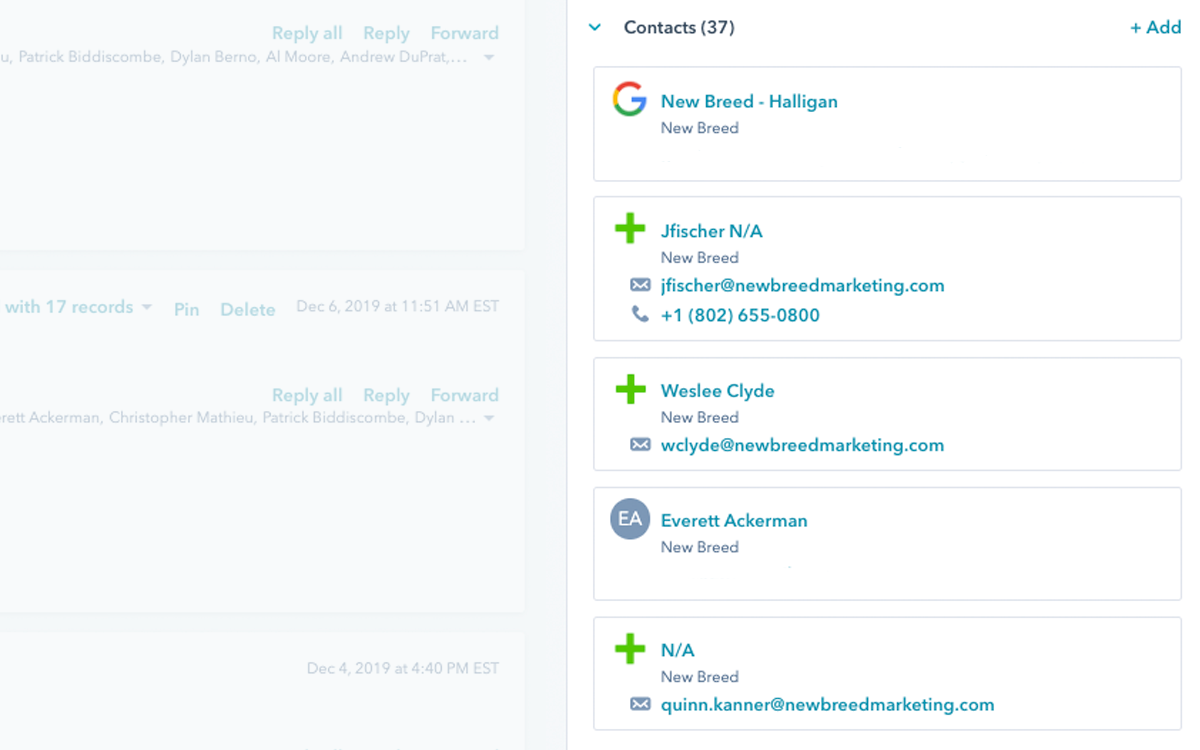Click the green plus avatar beside Weslee Clyde
Image resolution: width=1200 pixels, height=750 pixels.
pos(630,390)
